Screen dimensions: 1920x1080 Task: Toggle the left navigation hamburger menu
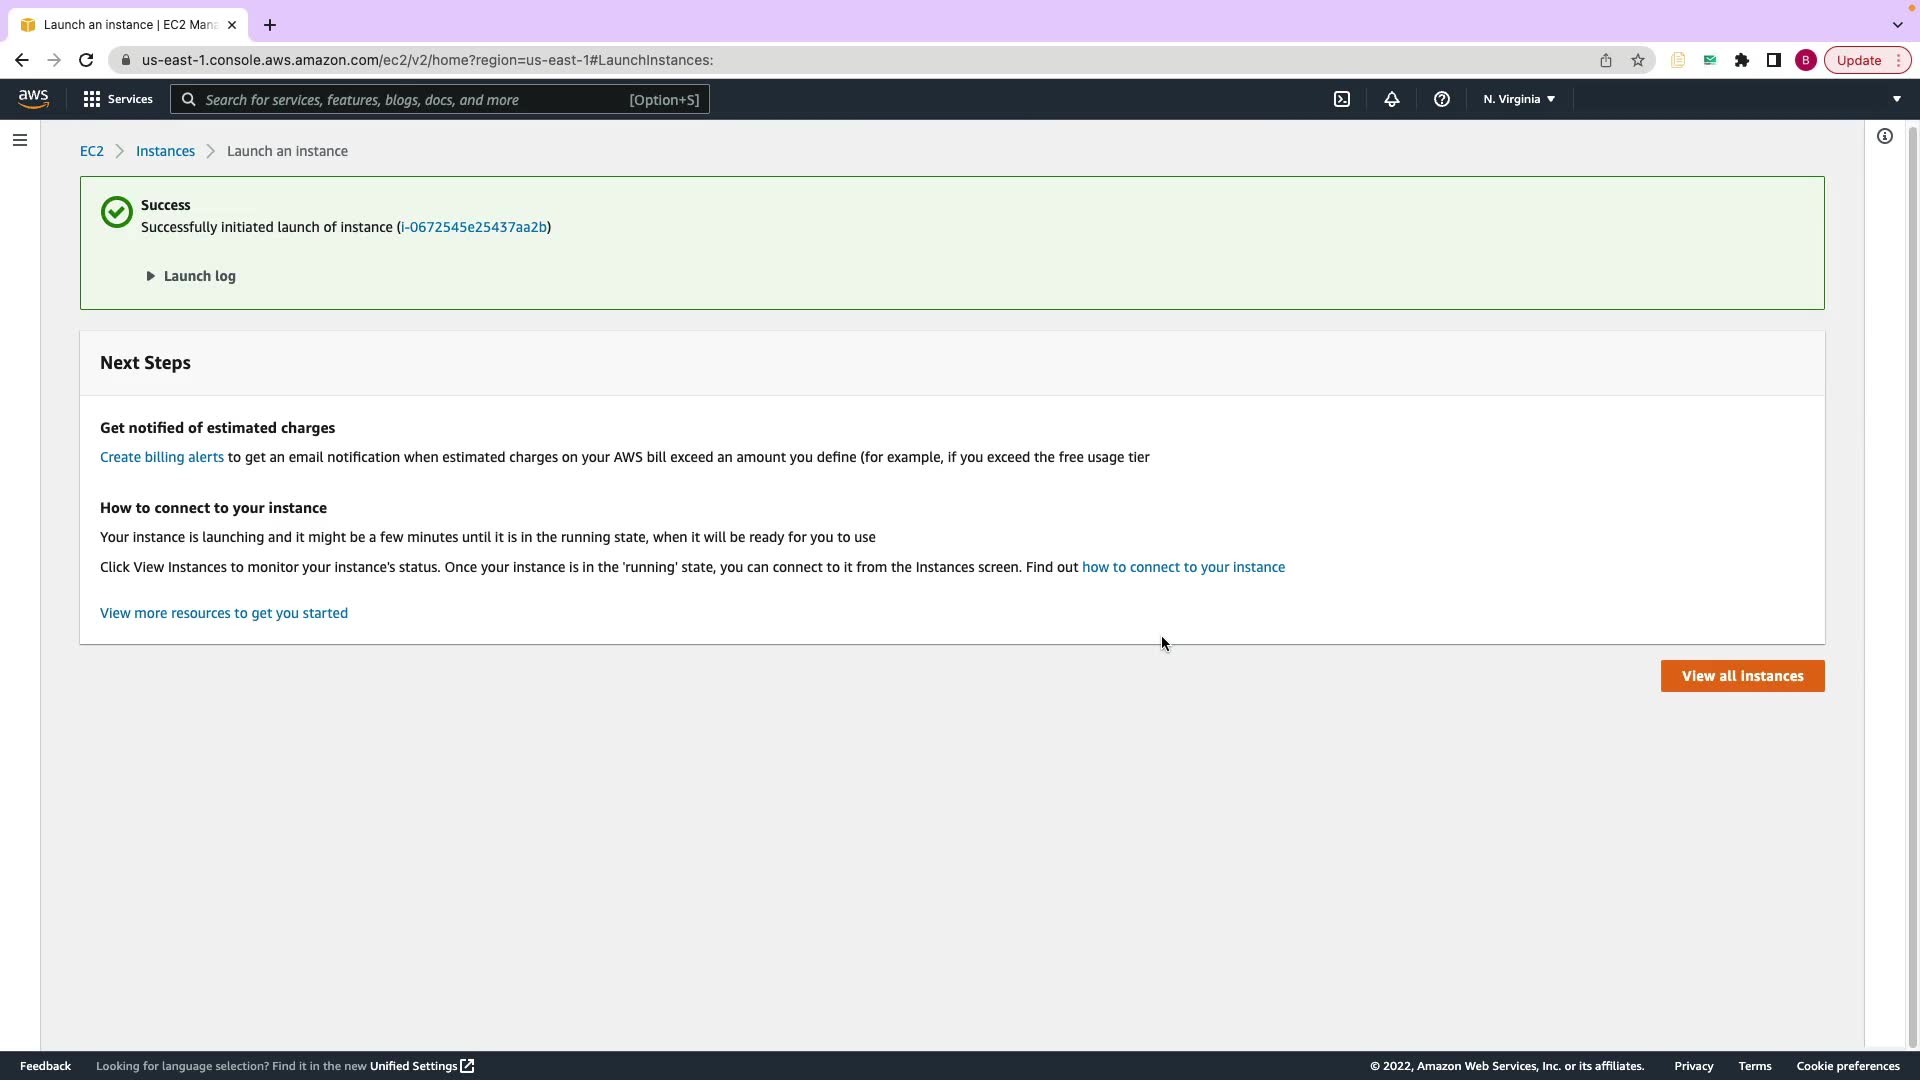pos(19,140)
